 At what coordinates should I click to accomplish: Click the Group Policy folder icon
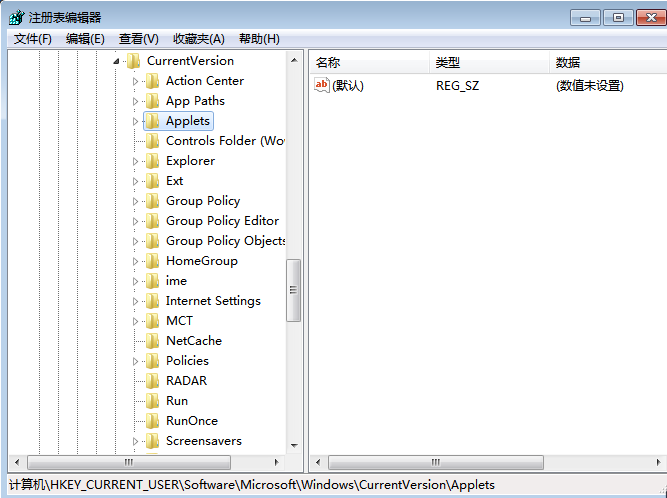click(x=152, y=201)
